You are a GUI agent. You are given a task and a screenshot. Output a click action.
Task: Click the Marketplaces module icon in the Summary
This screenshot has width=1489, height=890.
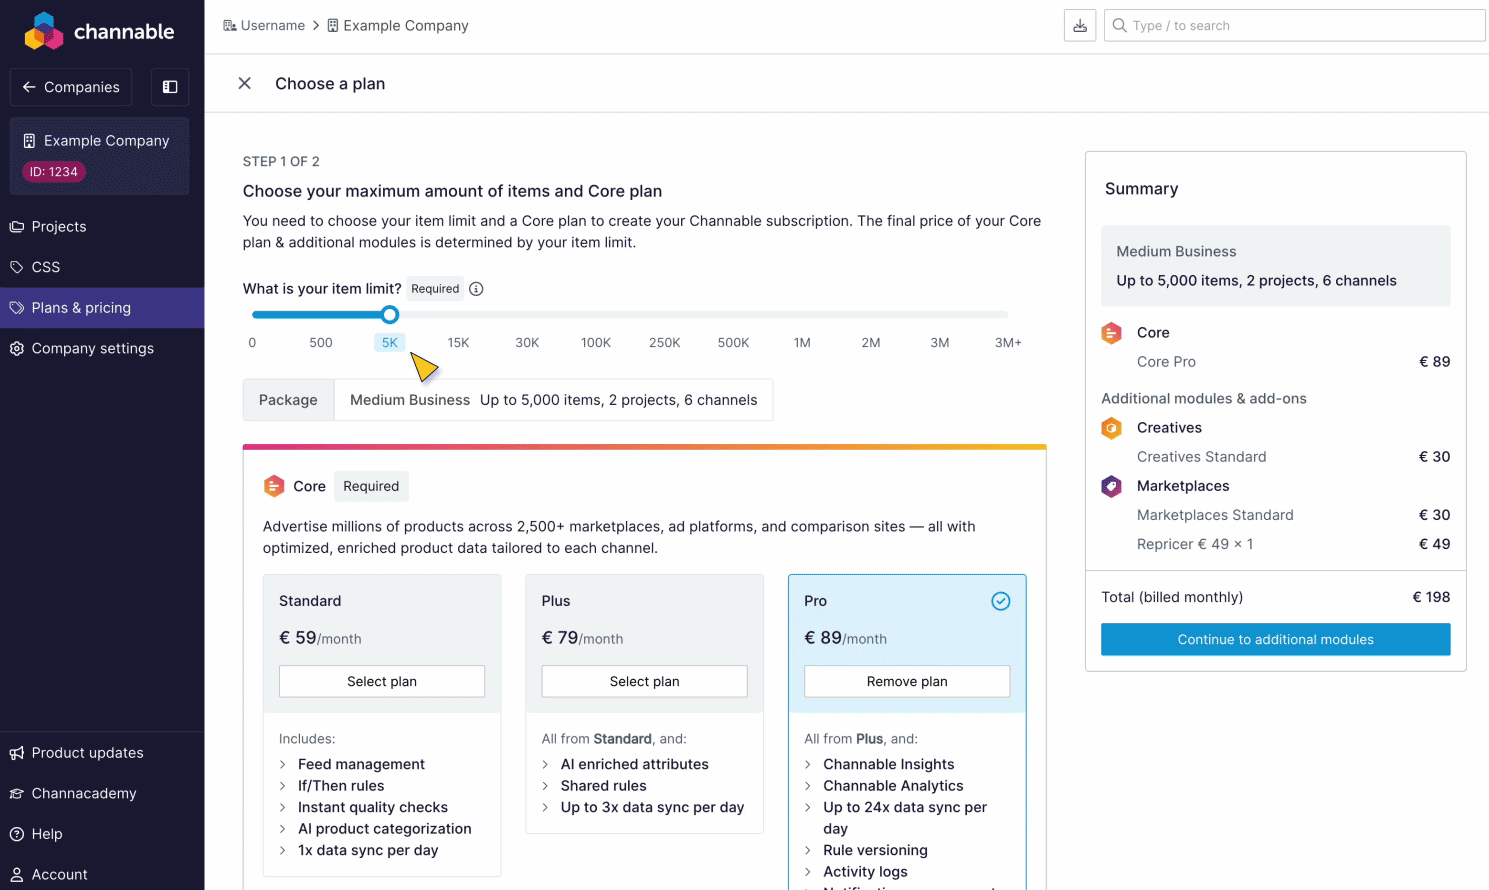click(x=1111, y=486)
